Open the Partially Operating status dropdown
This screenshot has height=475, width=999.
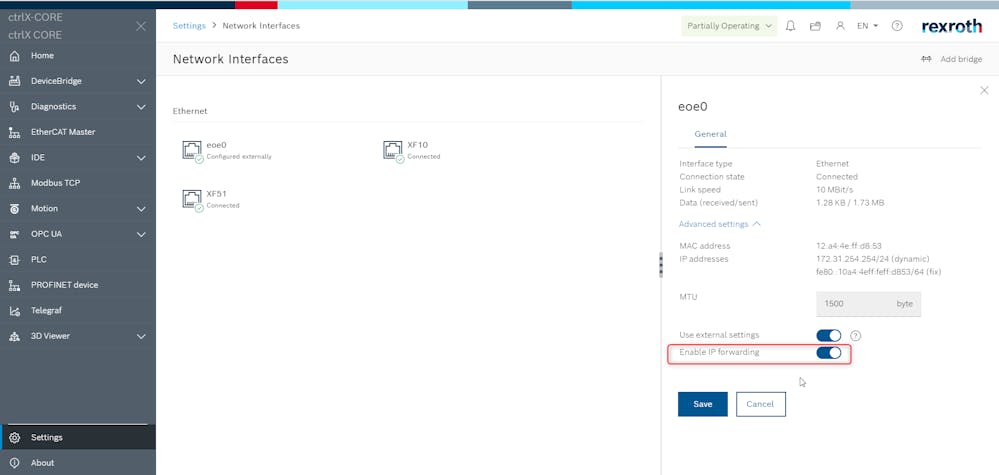tap(729, 26)
